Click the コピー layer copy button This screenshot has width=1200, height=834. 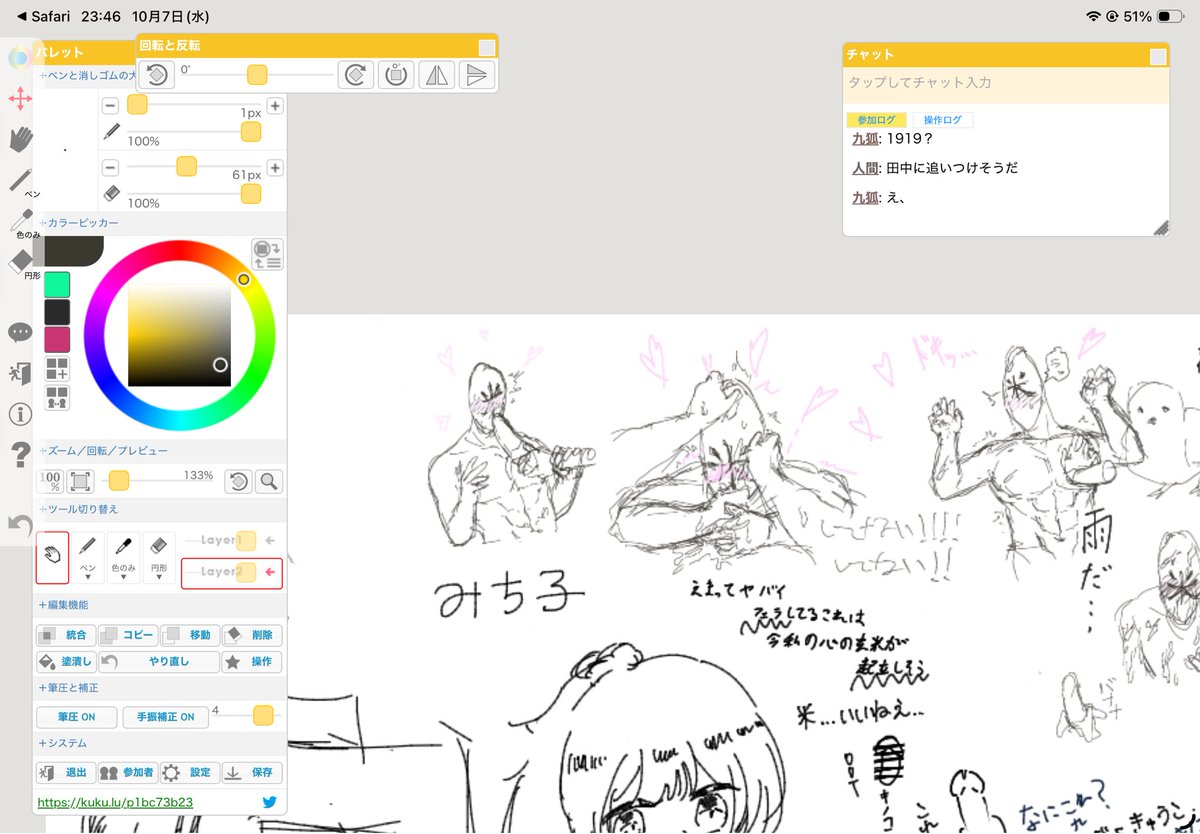[127, 635]
